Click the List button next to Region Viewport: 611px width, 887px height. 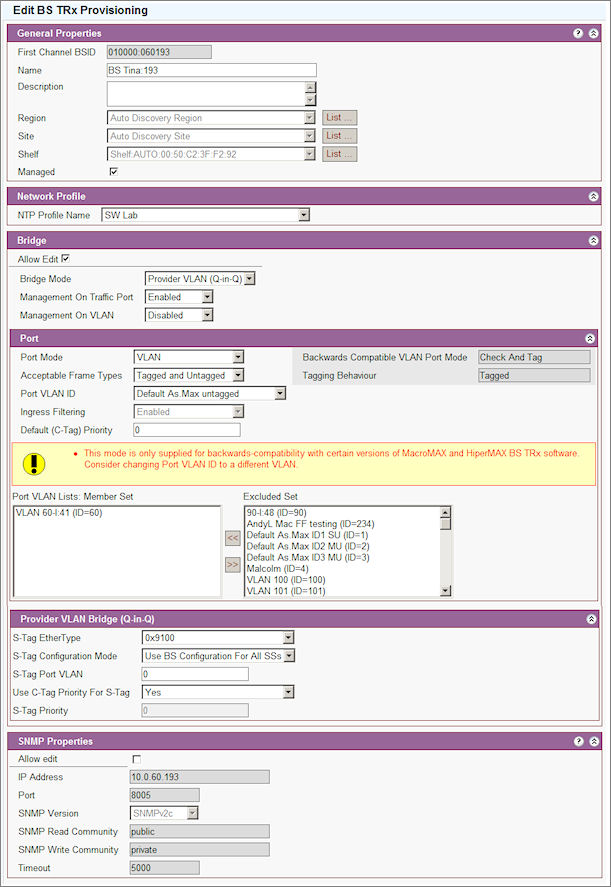coord(339,118)
